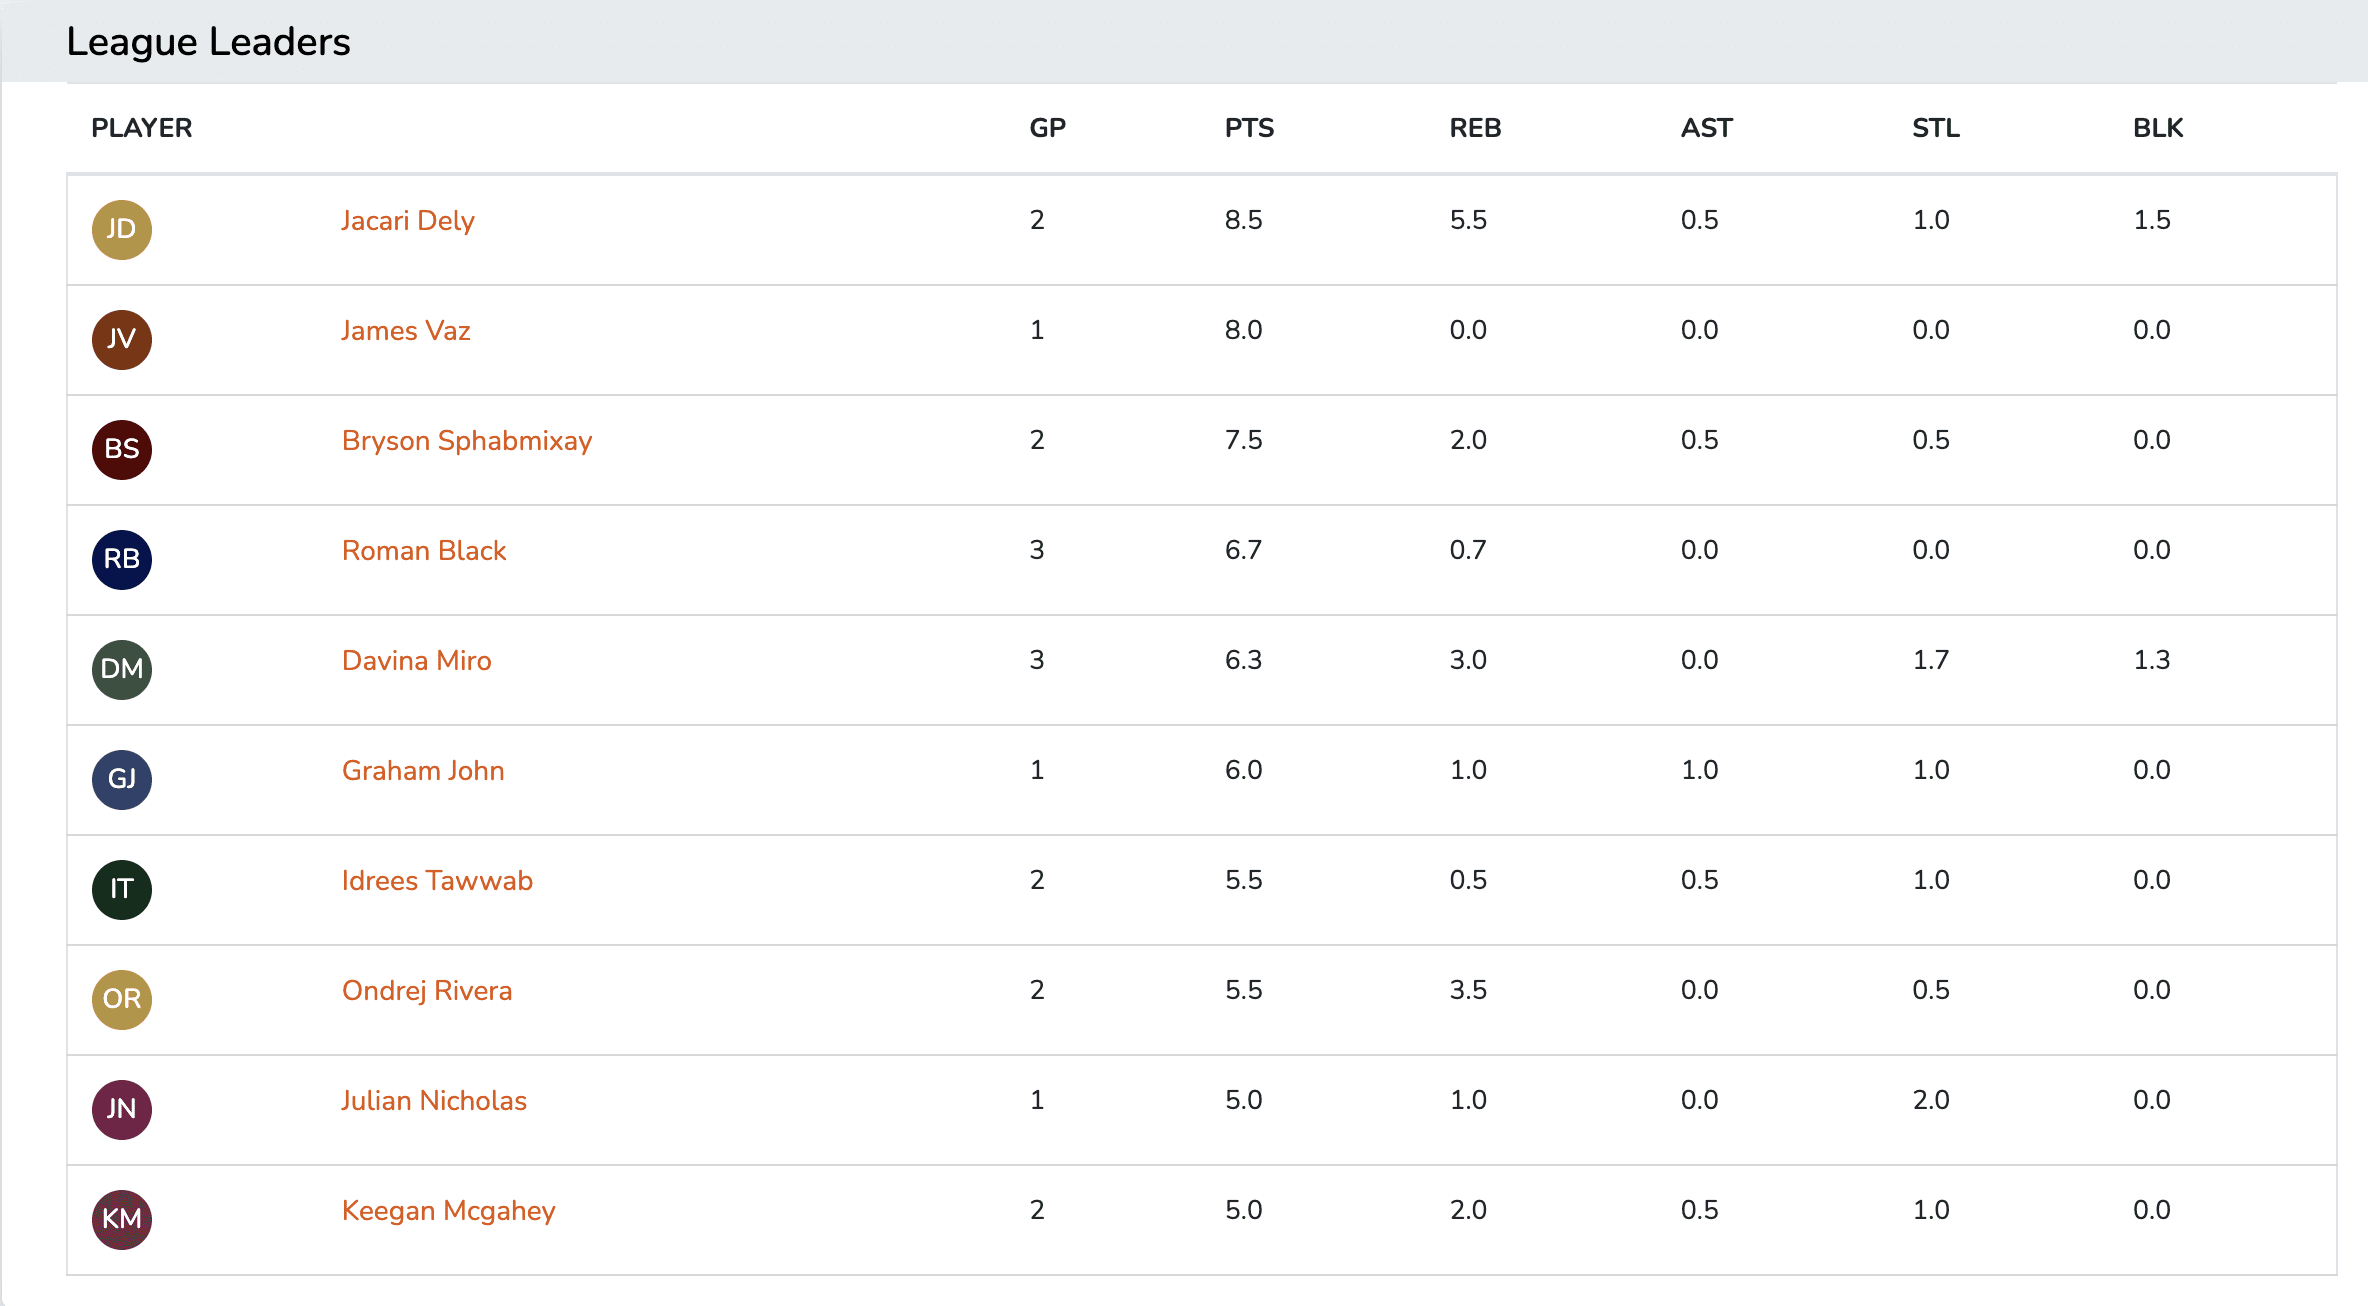Click the GP column header

pyautogui.click(x=1047, y=128)
